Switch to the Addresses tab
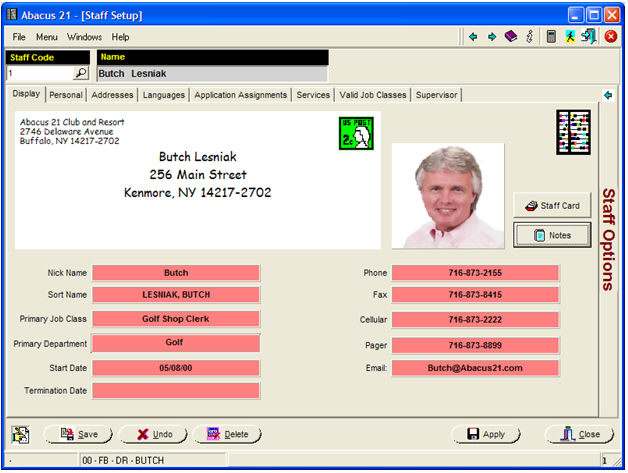The height and width of the screenshot is (473, 628). tap(112, 95)
